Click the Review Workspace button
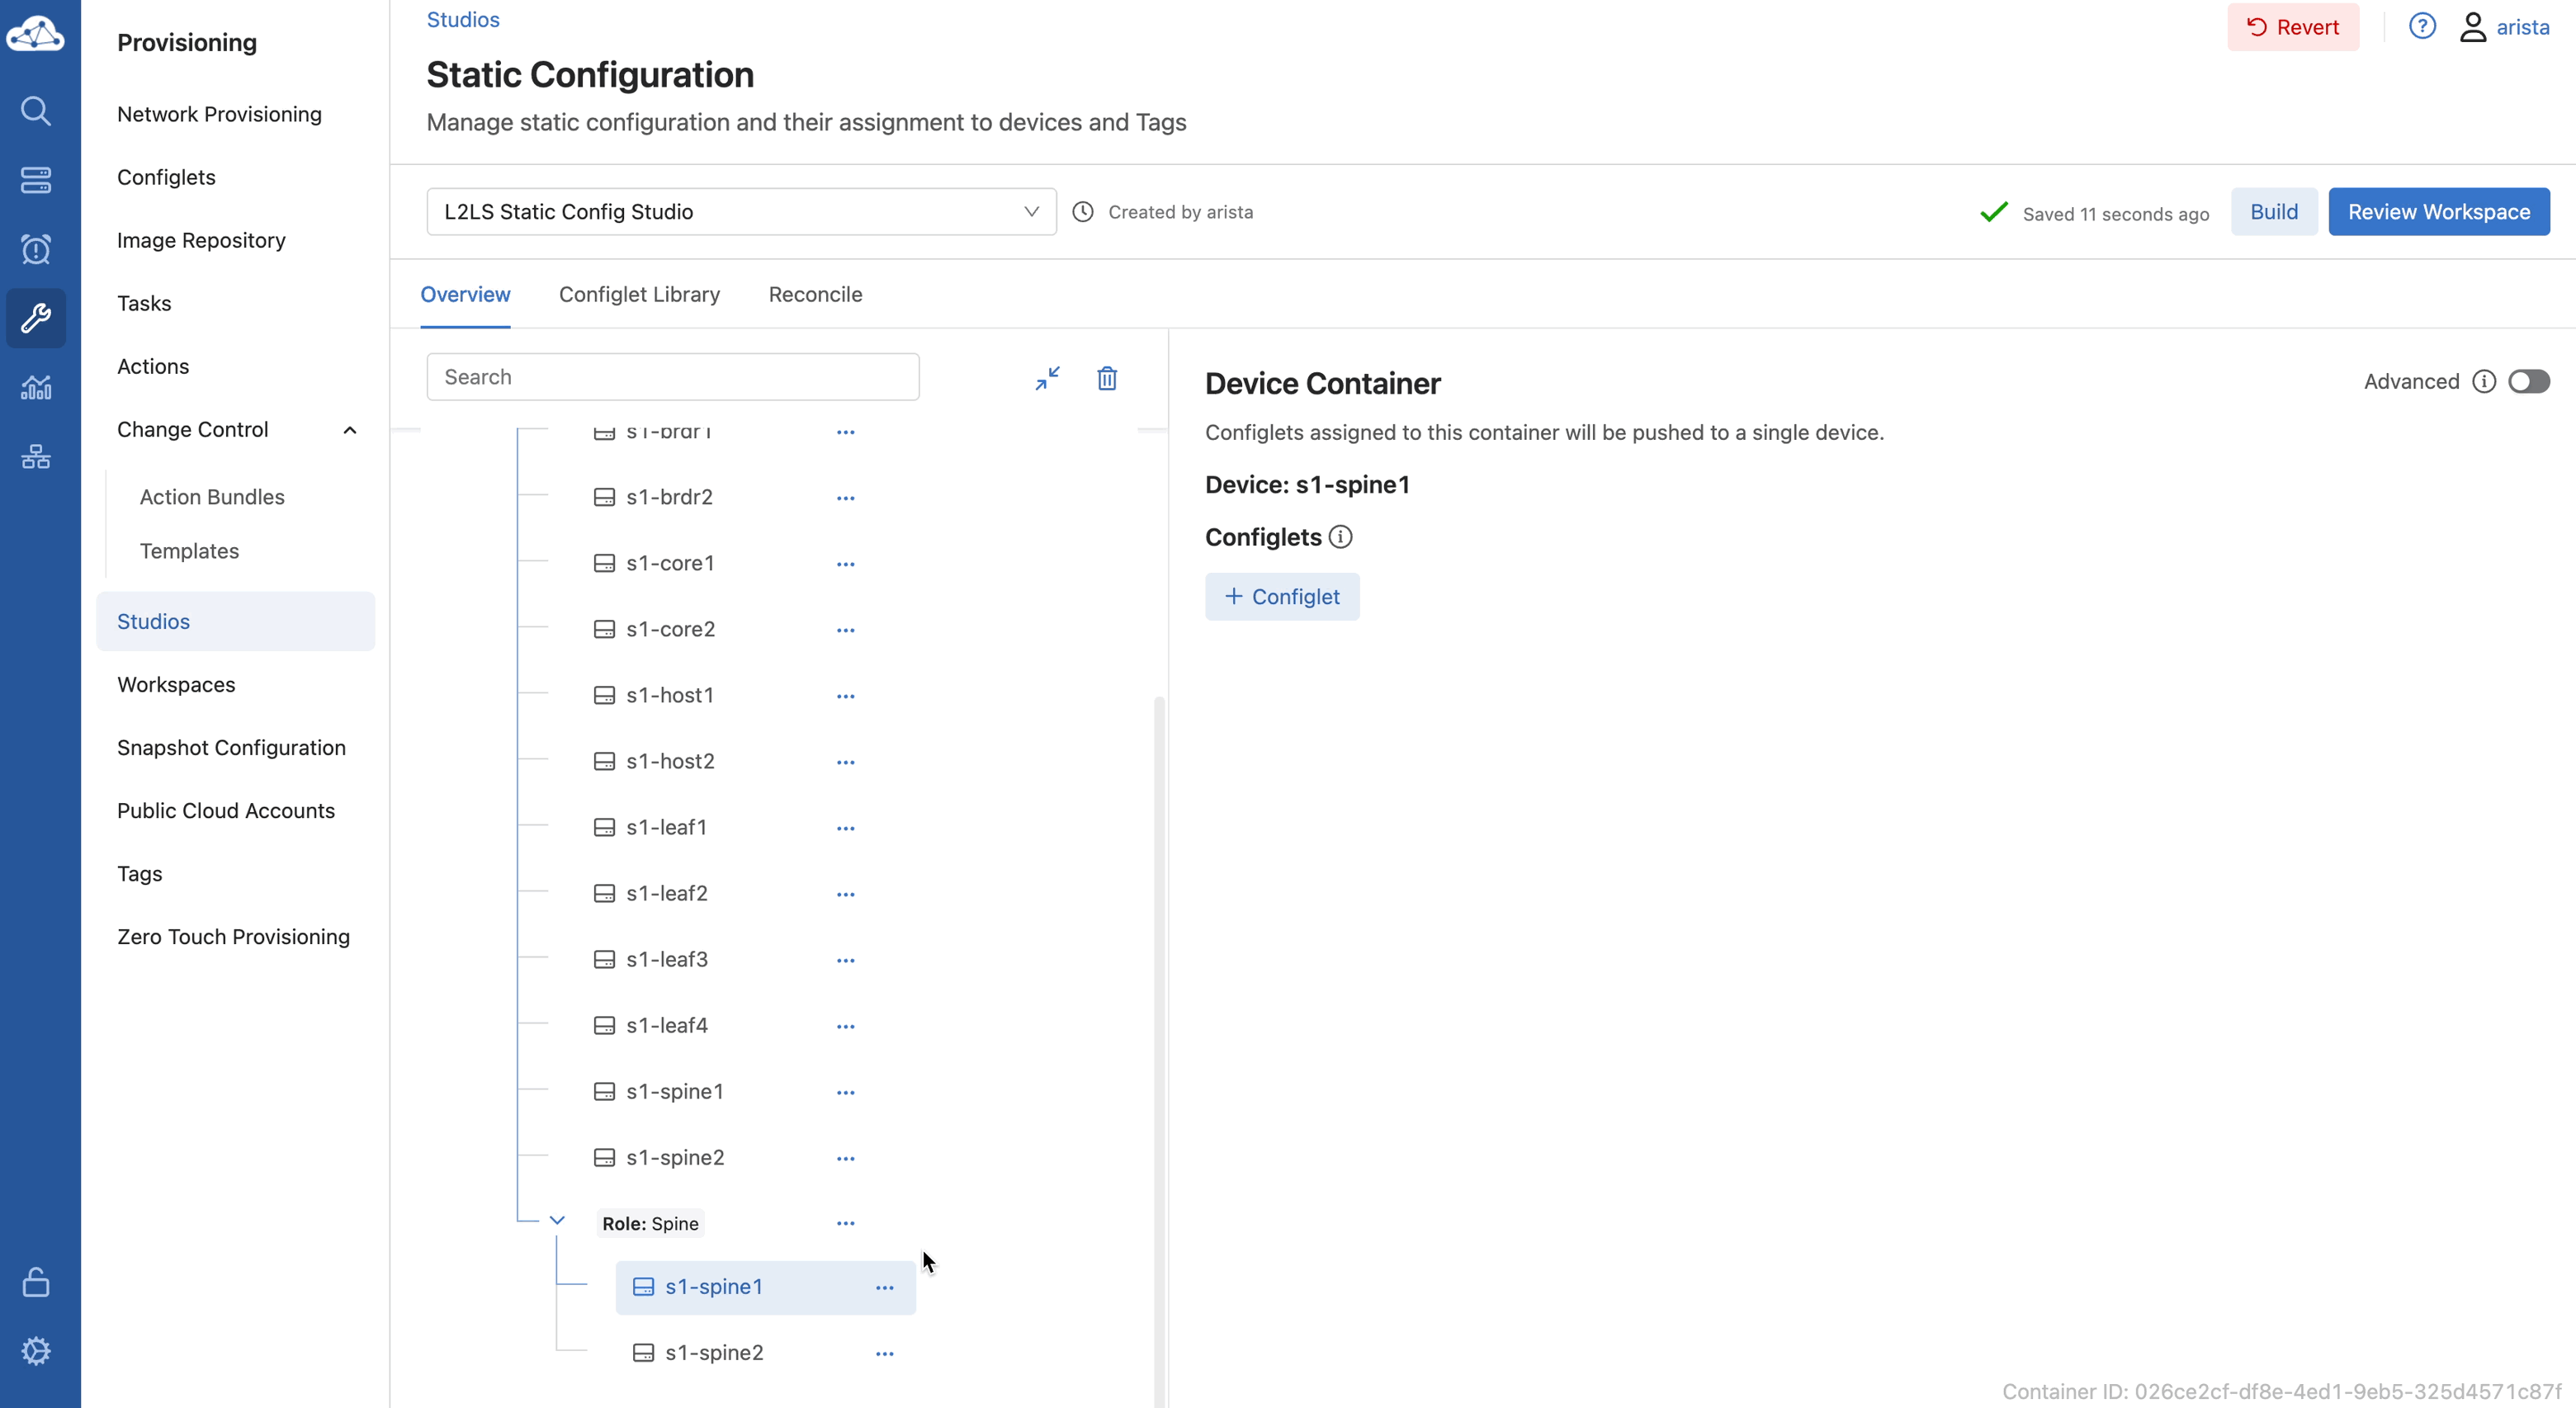Screen dimensions: 2576x1408 coord(2438,212)
